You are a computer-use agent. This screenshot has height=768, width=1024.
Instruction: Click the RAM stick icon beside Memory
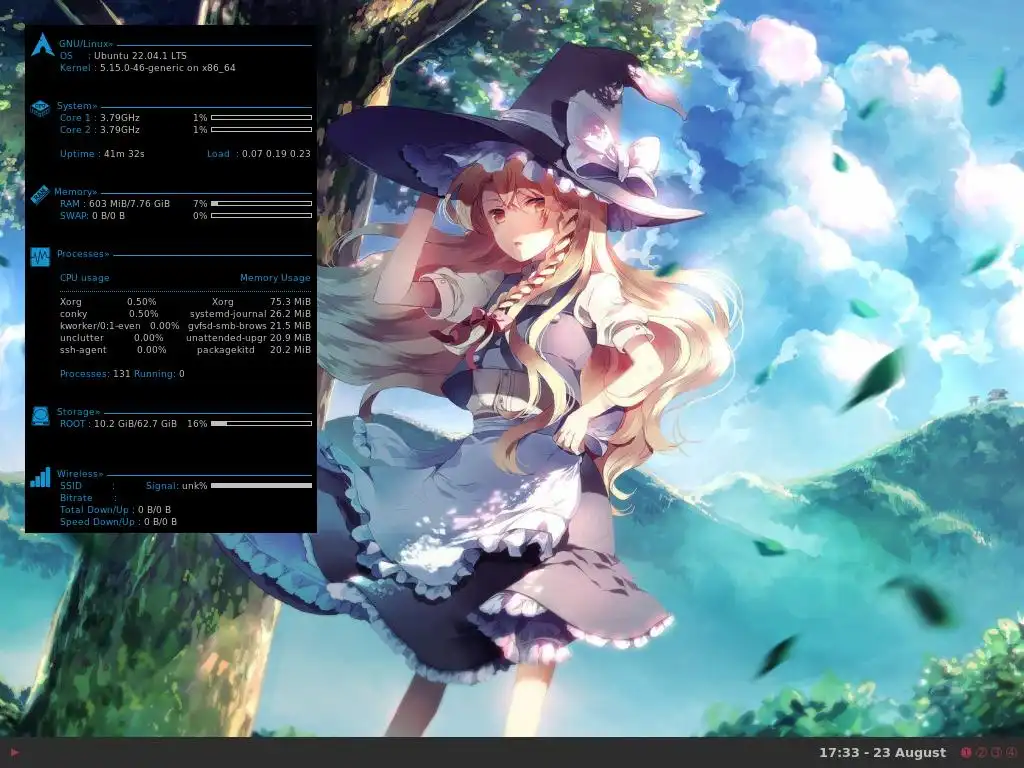click(x=40, y=195)
